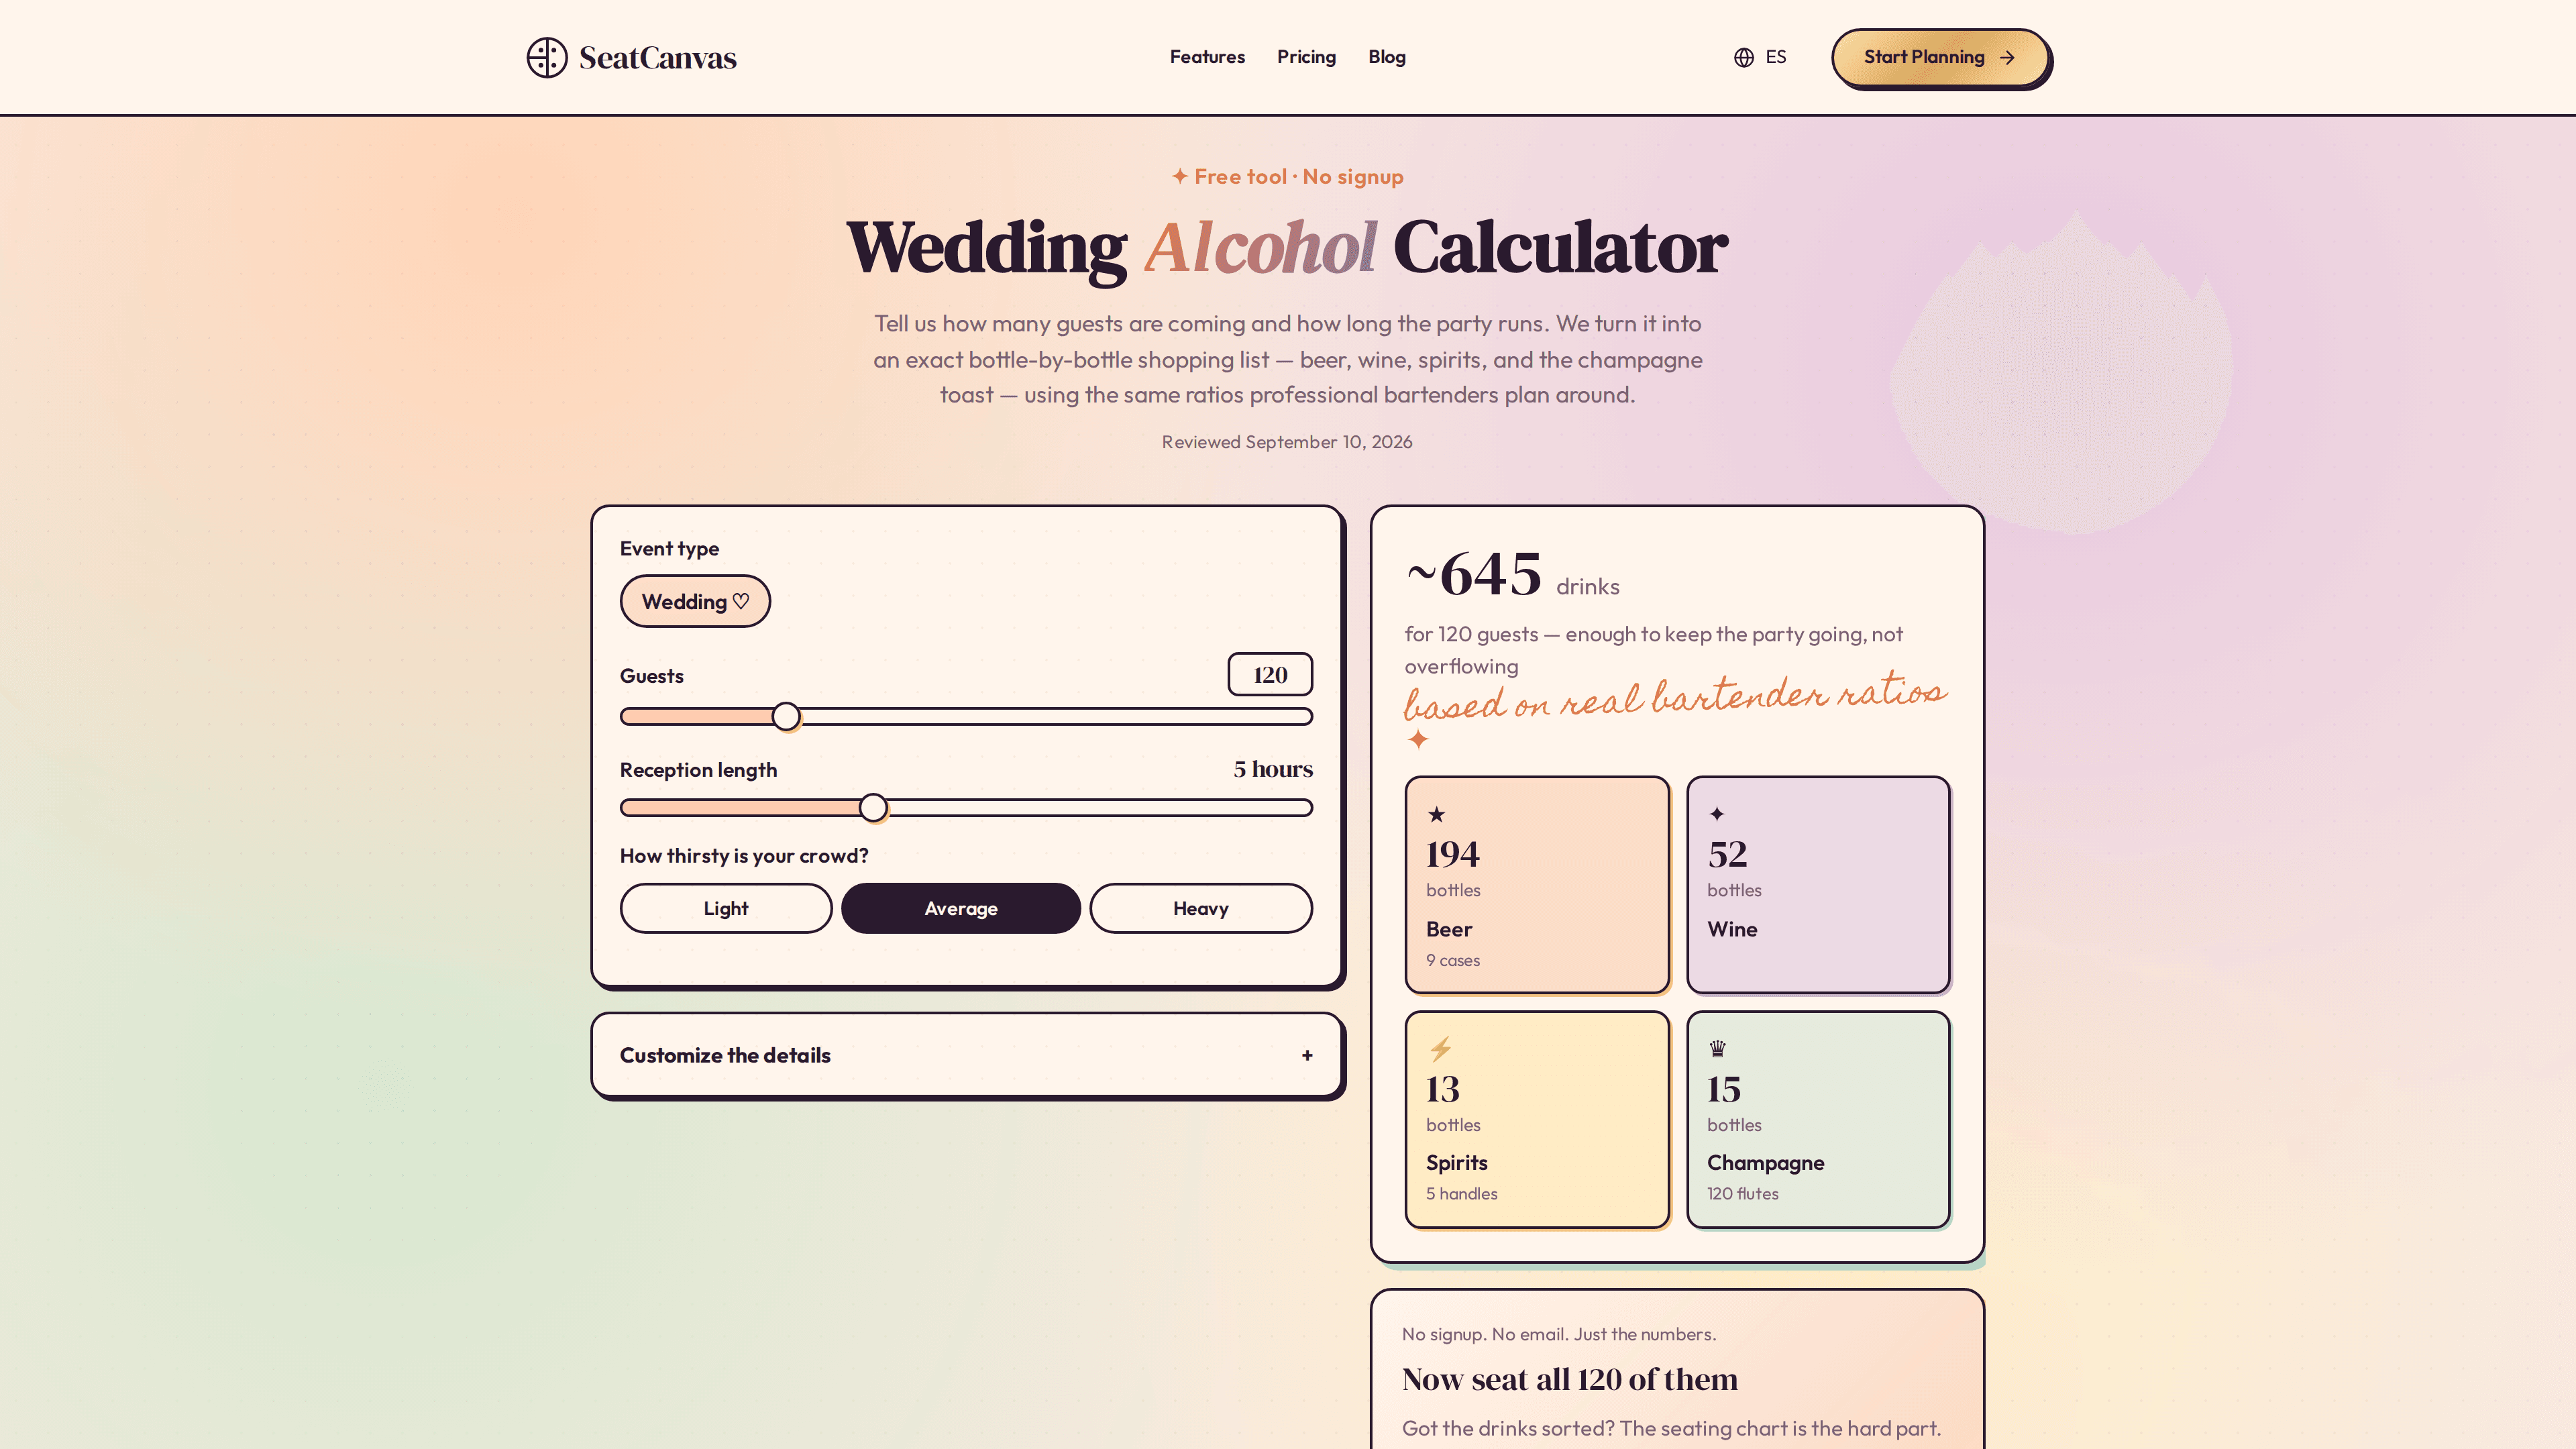The width and height of the screenshot is (2576, 1449).
Task: Select the Wedding event type chip
Action: pyautogui.click(x=695, y=601)
